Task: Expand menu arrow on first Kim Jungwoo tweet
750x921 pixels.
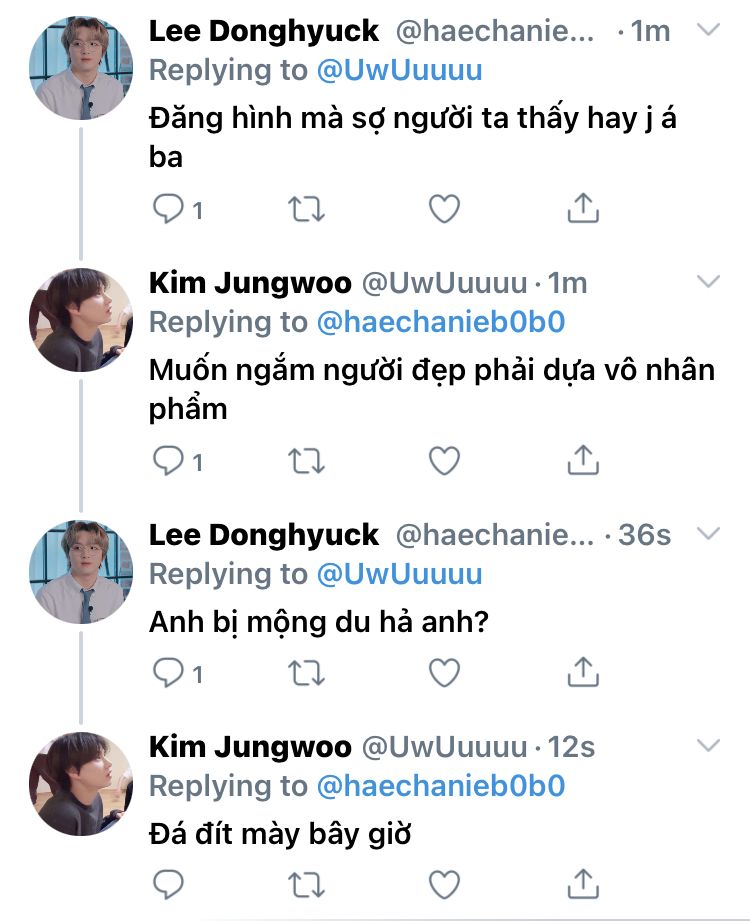Action: (x=708, y=280)
